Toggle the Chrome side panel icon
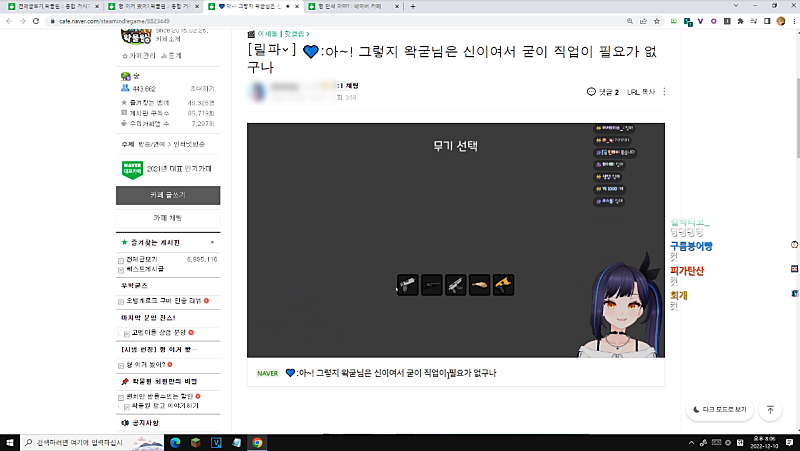Image resolution: width=800 pixels, height=451 pixels. point(767,21)
